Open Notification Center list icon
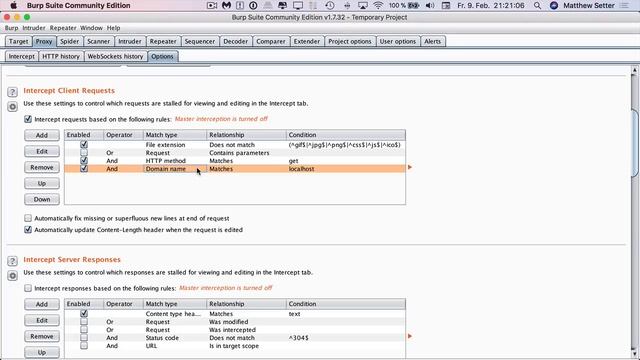The width and height of the screenshot is (640, 360). click(624, 5)
